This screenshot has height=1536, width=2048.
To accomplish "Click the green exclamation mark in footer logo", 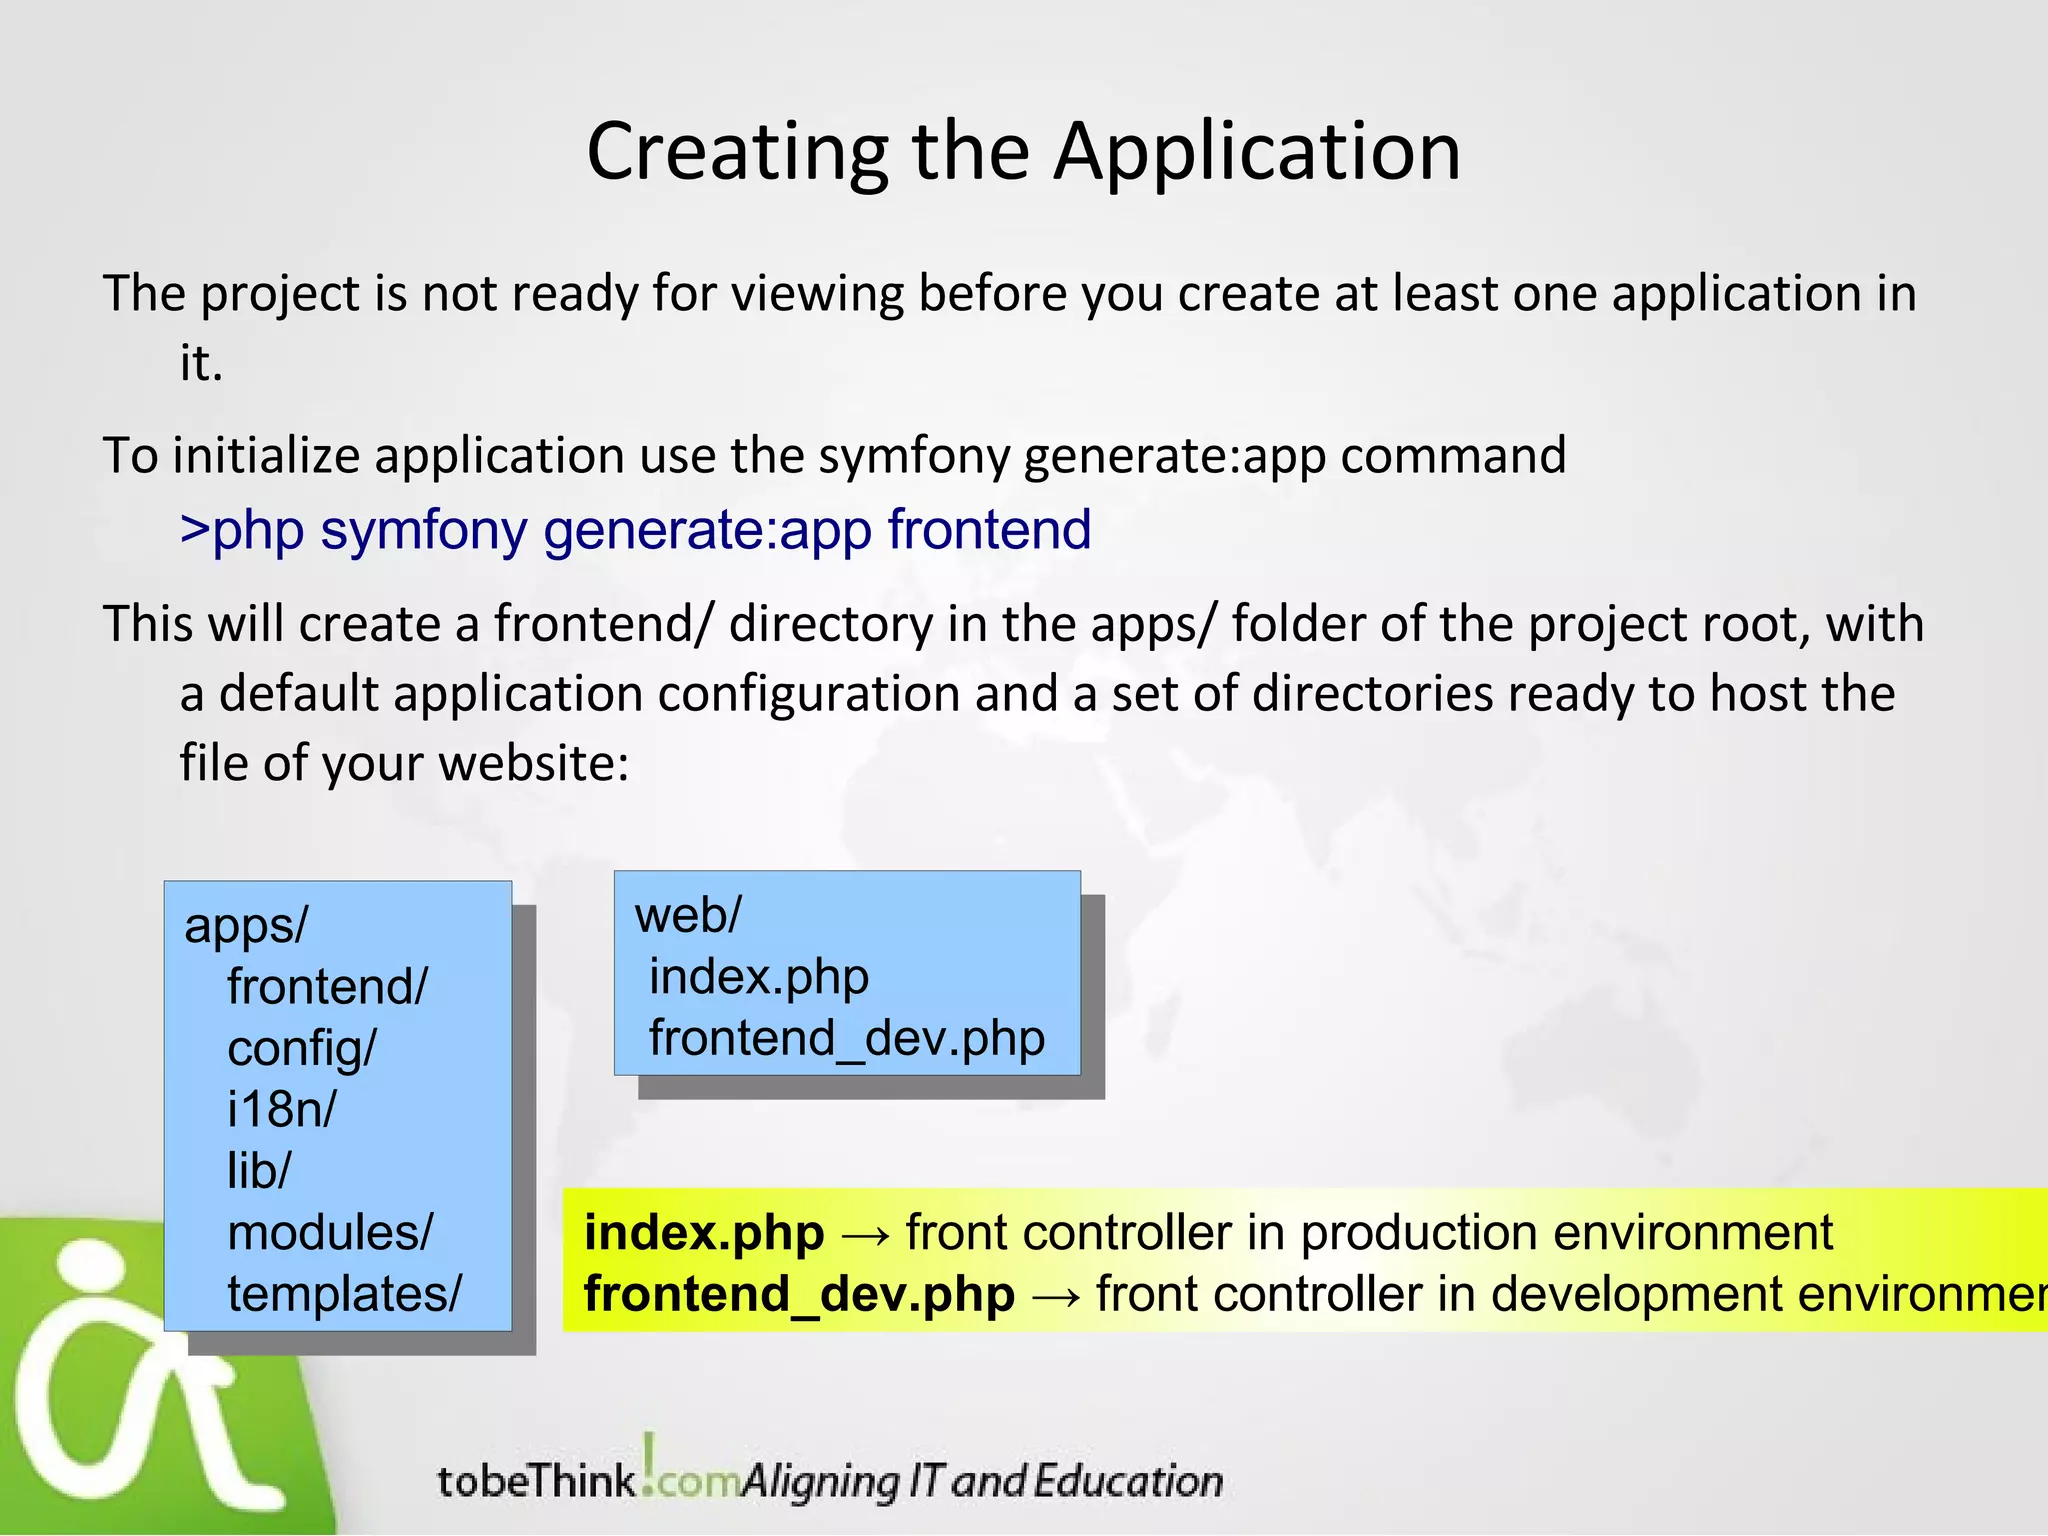I will tap(650, 1458).
